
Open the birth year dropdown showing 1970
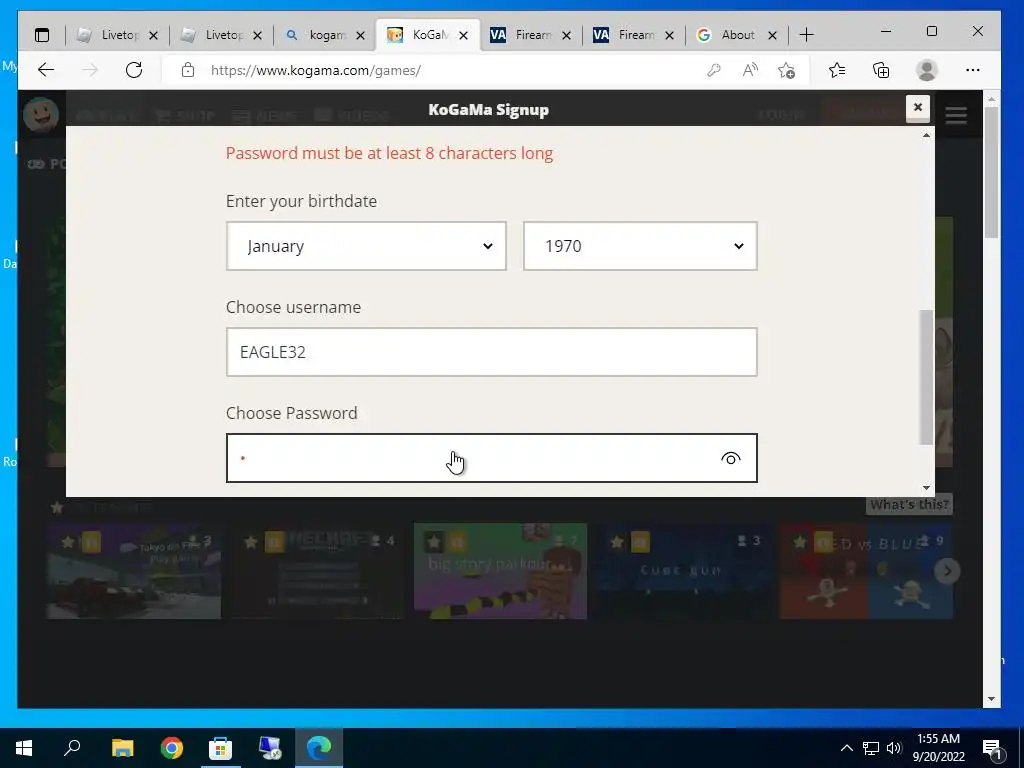tap(640, 246)
